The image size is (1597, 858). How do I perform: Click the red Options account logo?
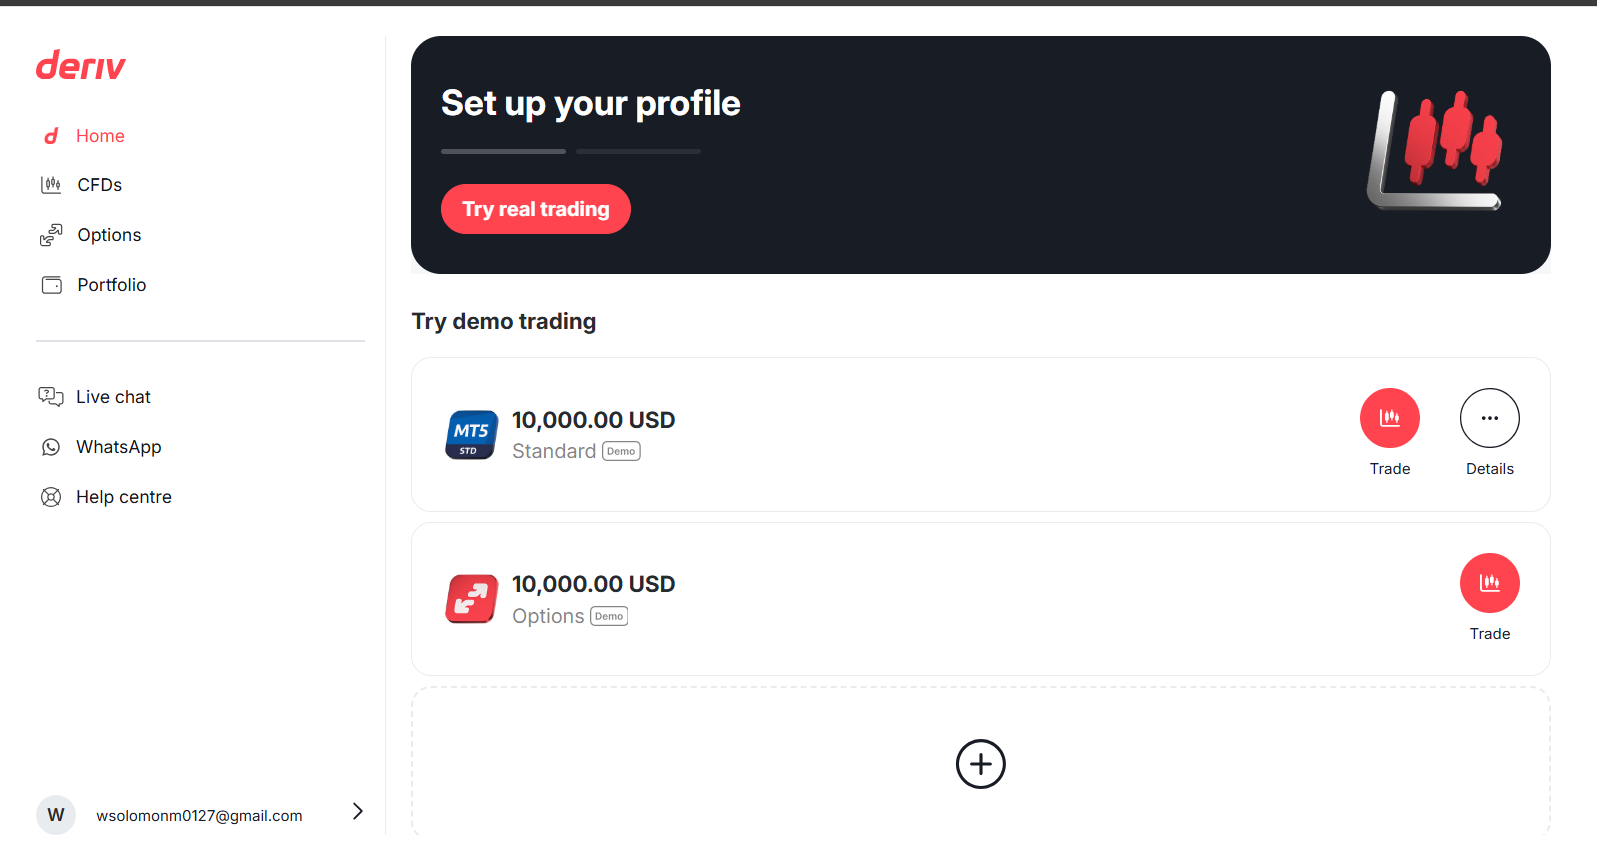[472, 599]
